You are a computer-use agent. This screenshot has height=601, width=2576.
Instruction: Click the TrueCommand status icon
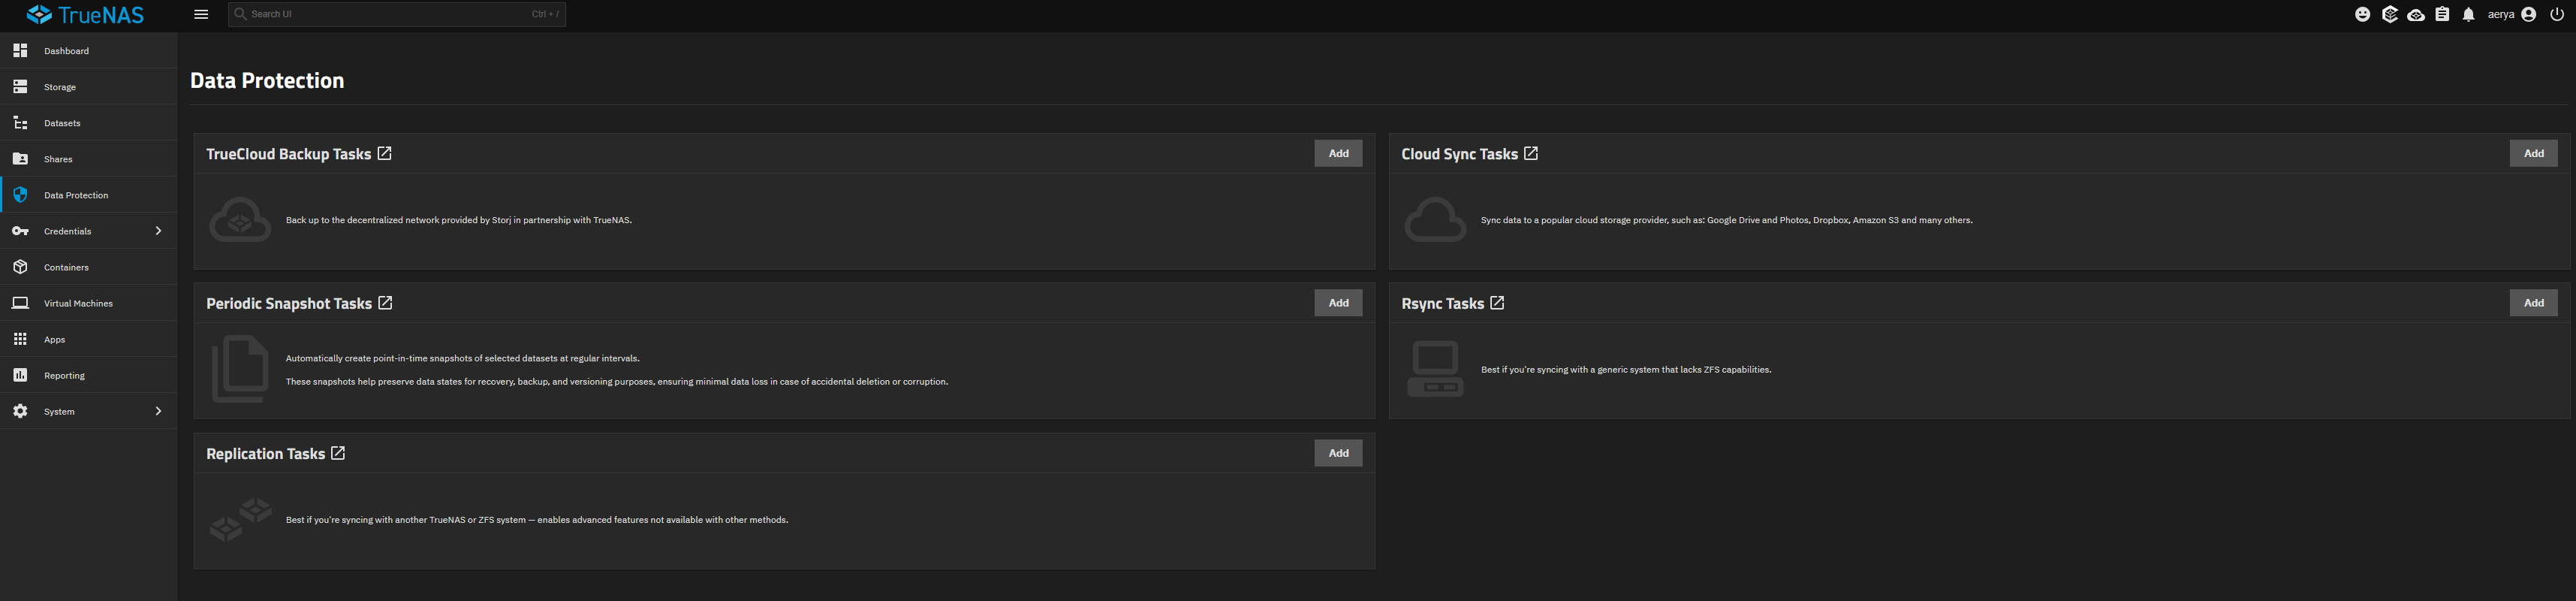tap(2389, 15)
